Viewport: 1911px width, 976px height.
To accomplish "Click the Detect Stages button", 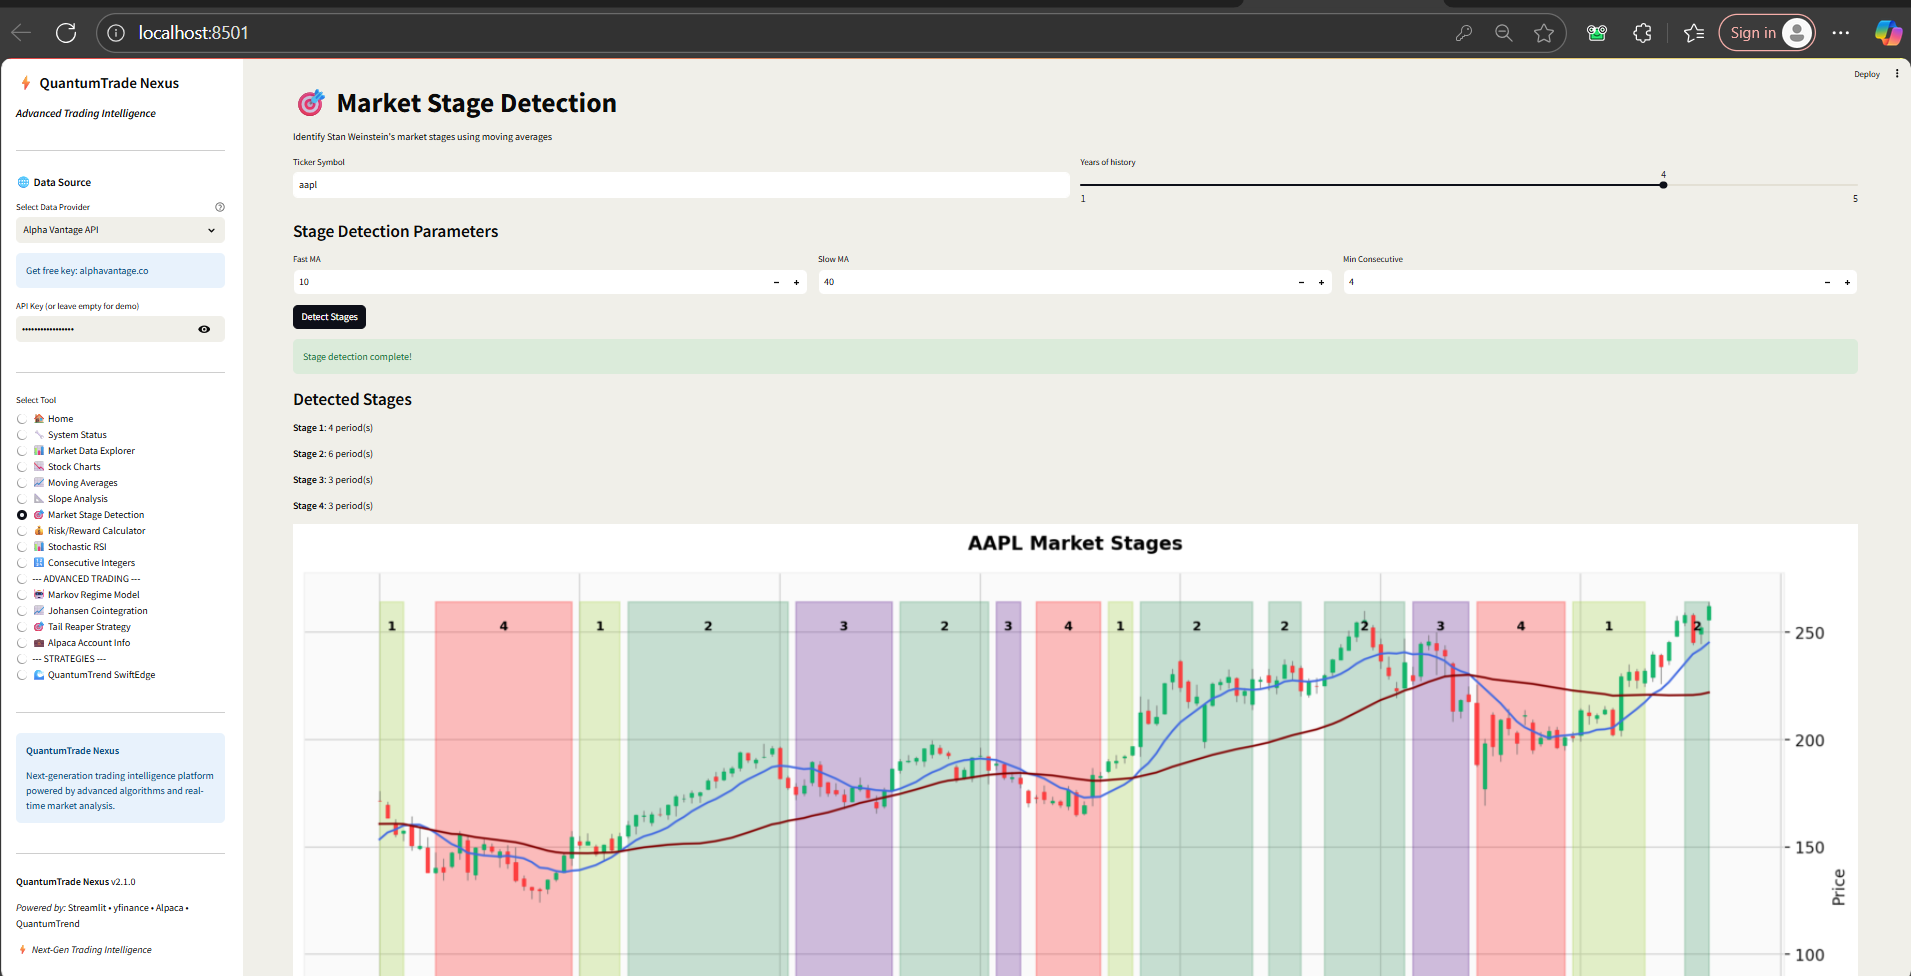I will coord(329,317).
